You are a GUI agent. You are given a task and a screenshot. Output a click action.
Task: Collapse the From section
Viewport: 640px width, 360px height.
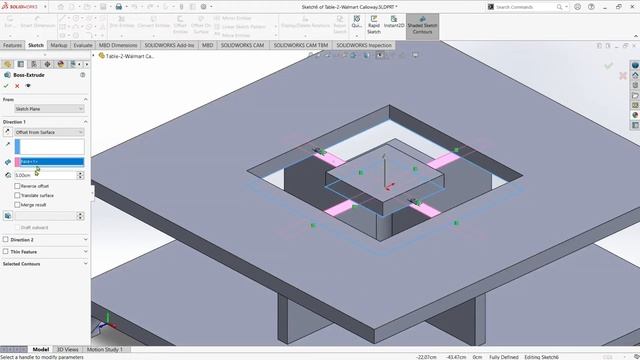click(85, 99)
